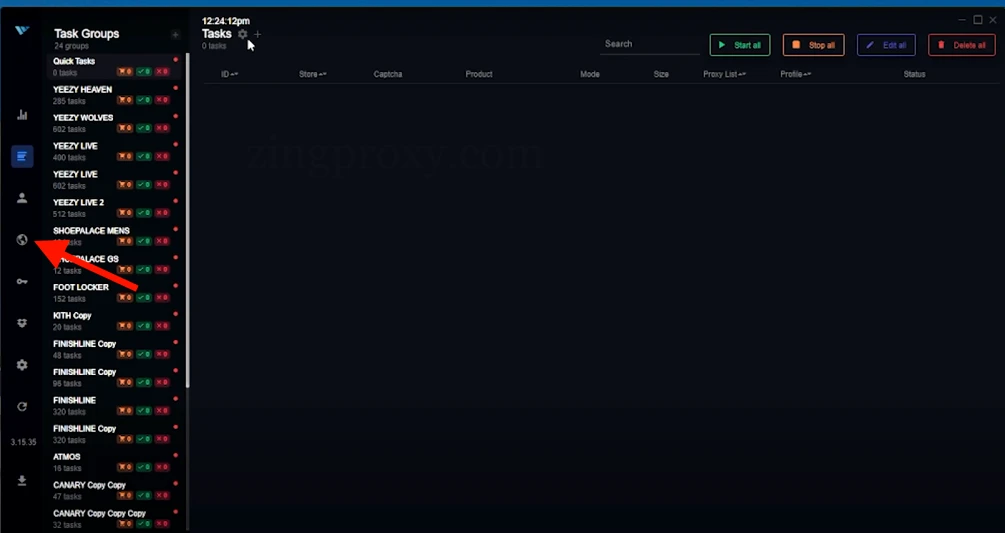
Task: Select YEEZY LIVE group with 602 tasks
Action: 115,179
